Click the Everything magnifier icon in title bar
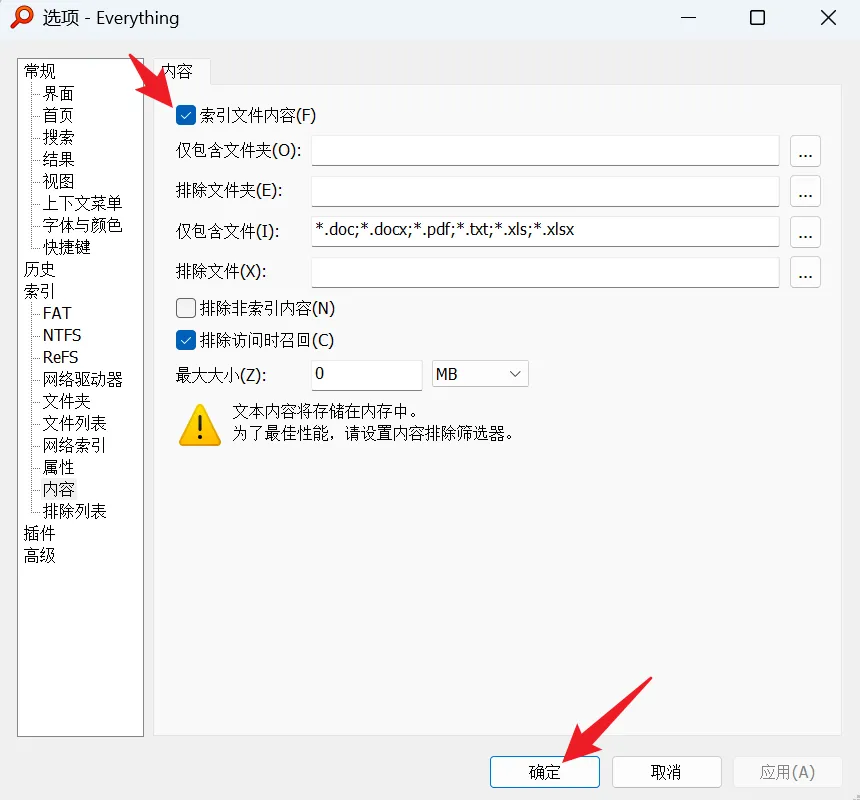 (x=22, y=17)
